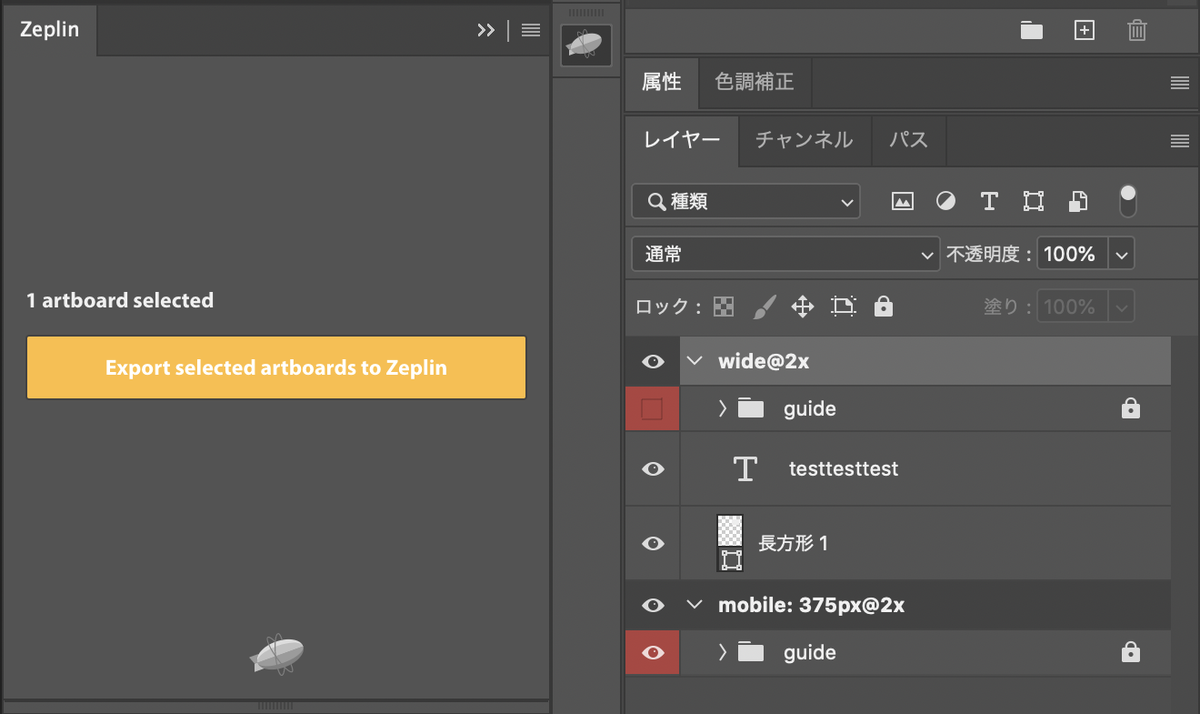Hide the wide@2x artboard group

coord(652,361)
